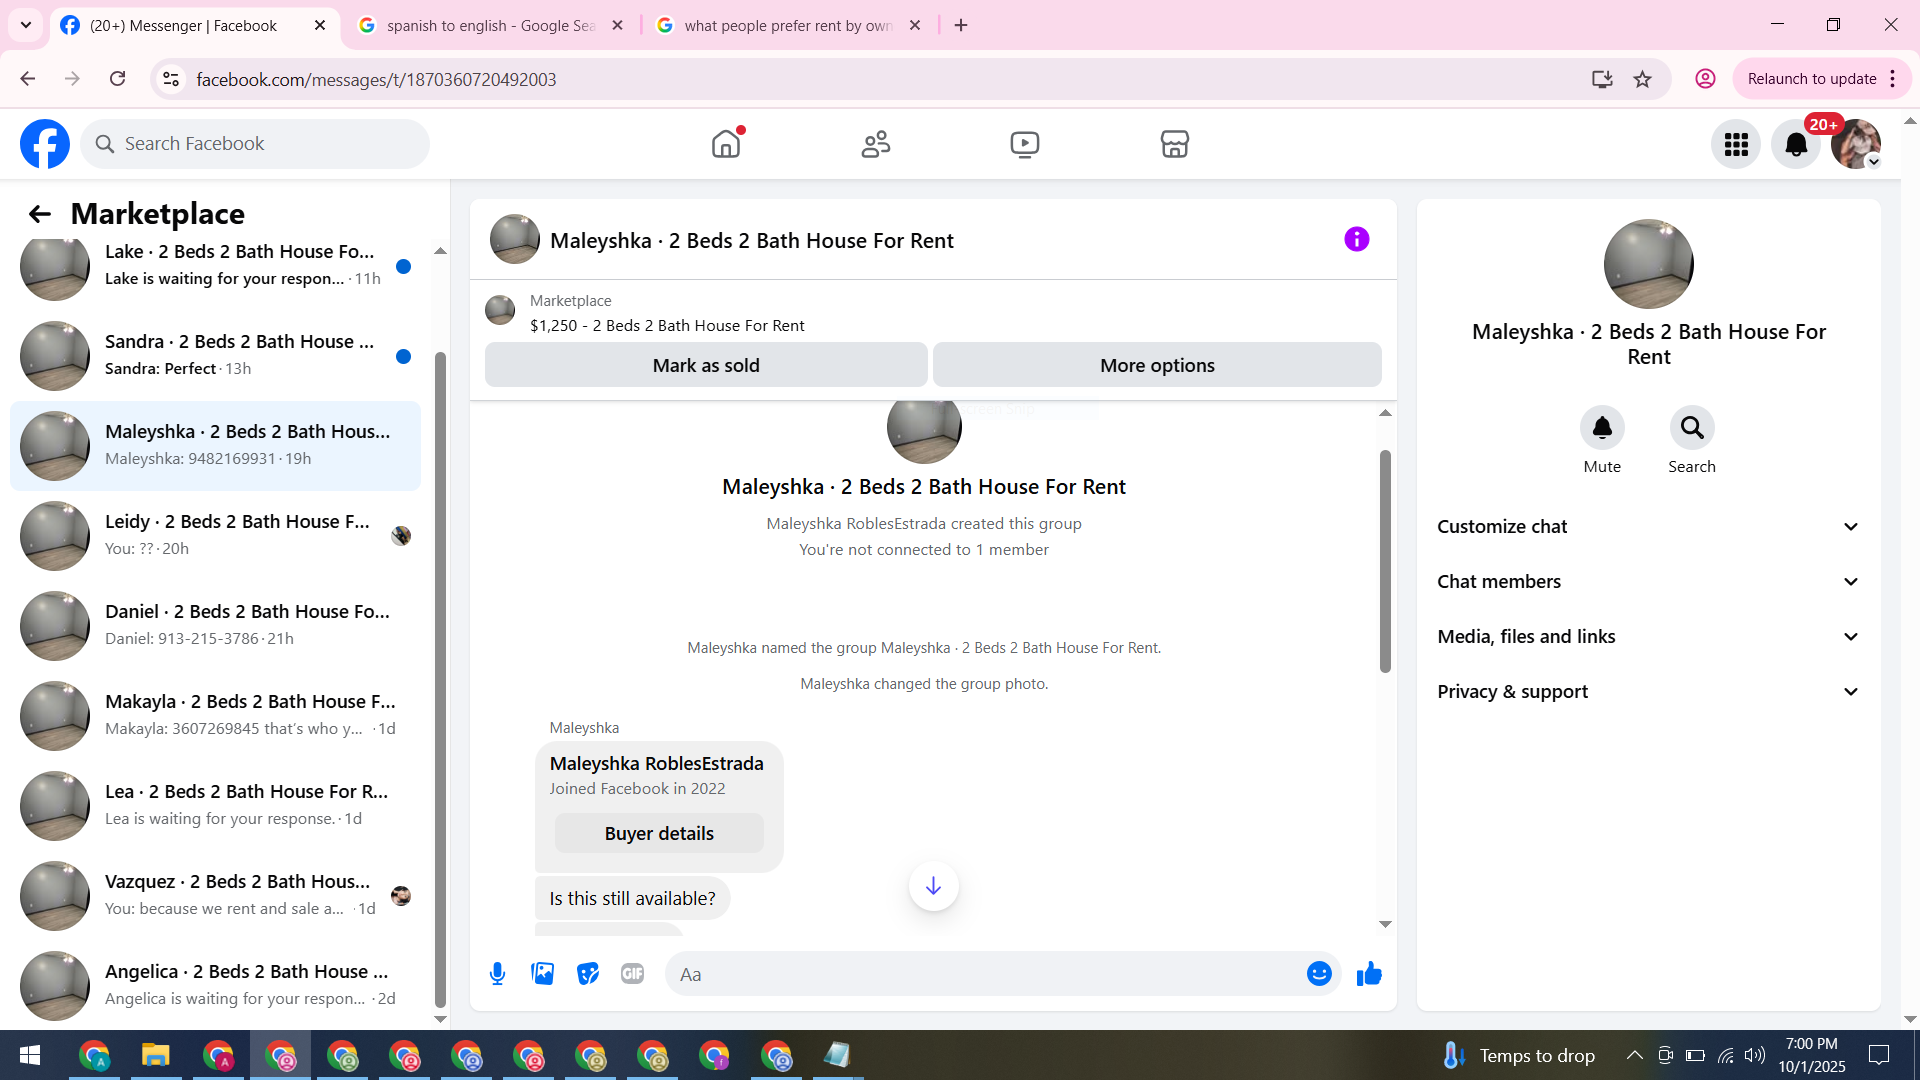The width and height of the screenshot is (1920, 1080).
Task: Search in conversation using magnifier icon
Action: [1692, 428]
